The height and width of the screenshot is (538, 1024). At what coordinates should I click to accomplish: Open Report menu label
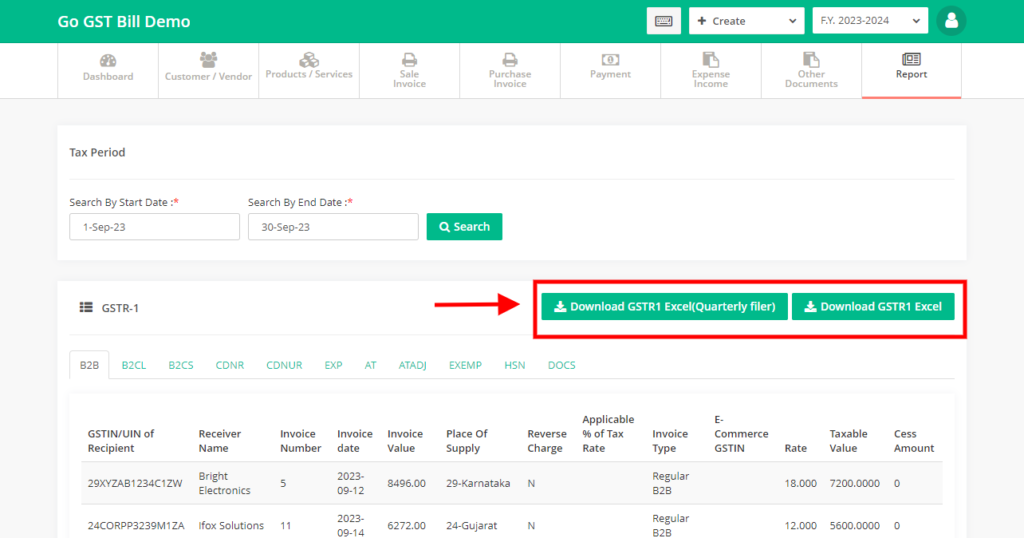(911, 74)
